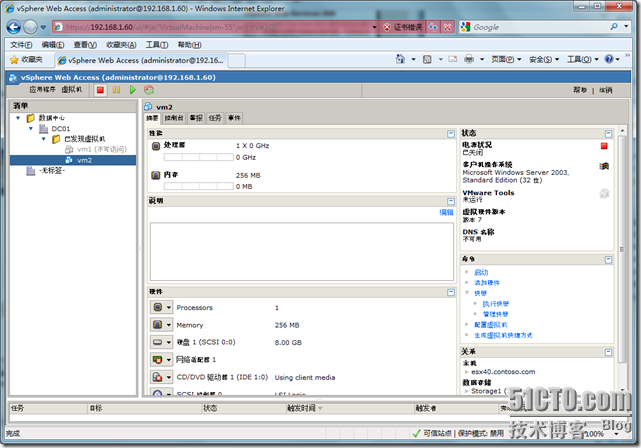Viewport: 641px width, 448px height.
Task: Collapse the snapshot commands group triangle
Action: (467, 293)
